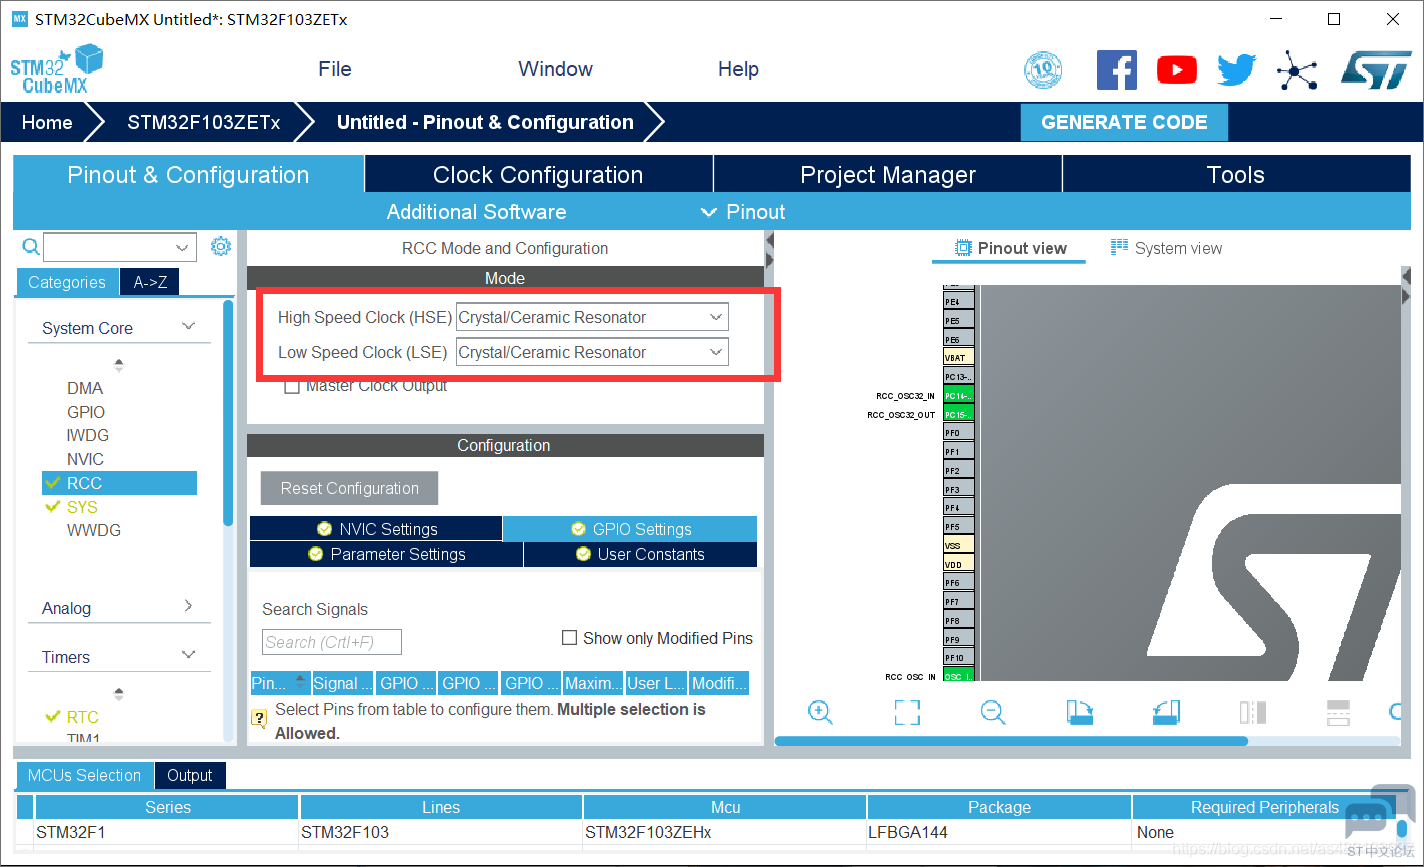The height and width of the screenshot is (867, 1424).
Task: Zoom out of the pinout view
Action: point(993,712)
